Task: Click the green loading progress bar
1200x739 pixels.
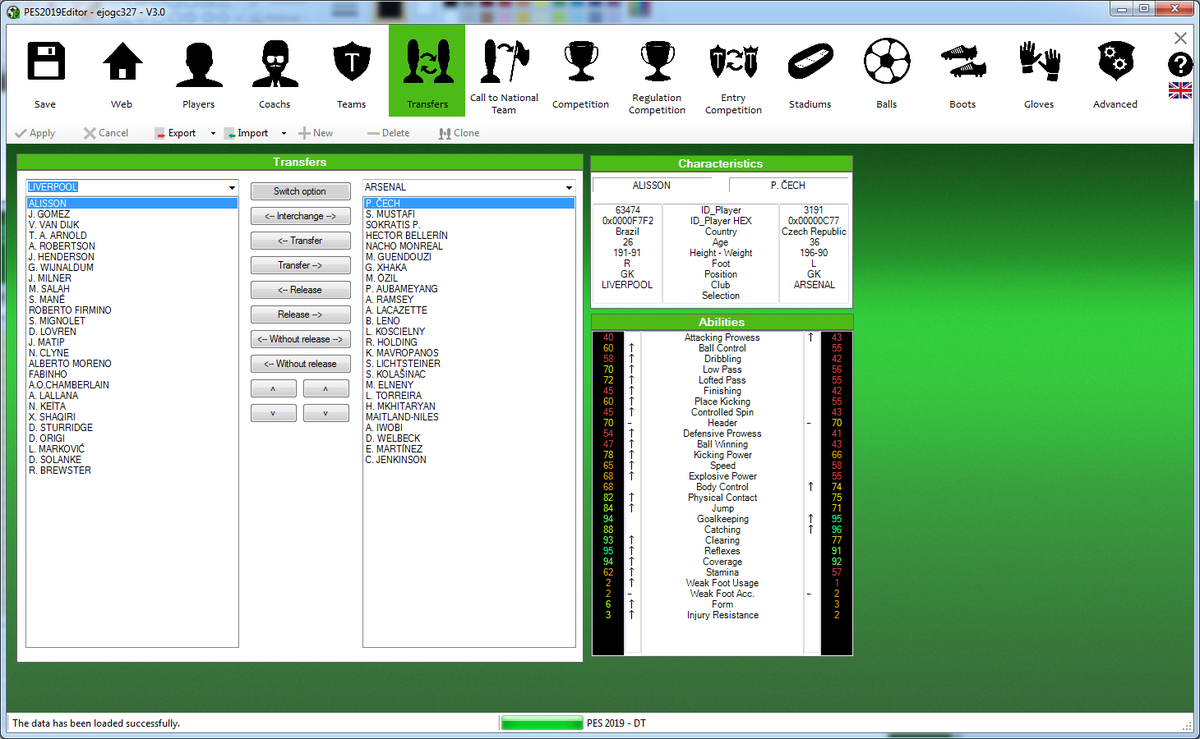Action: pyautogui.click(x=541, y=723)
